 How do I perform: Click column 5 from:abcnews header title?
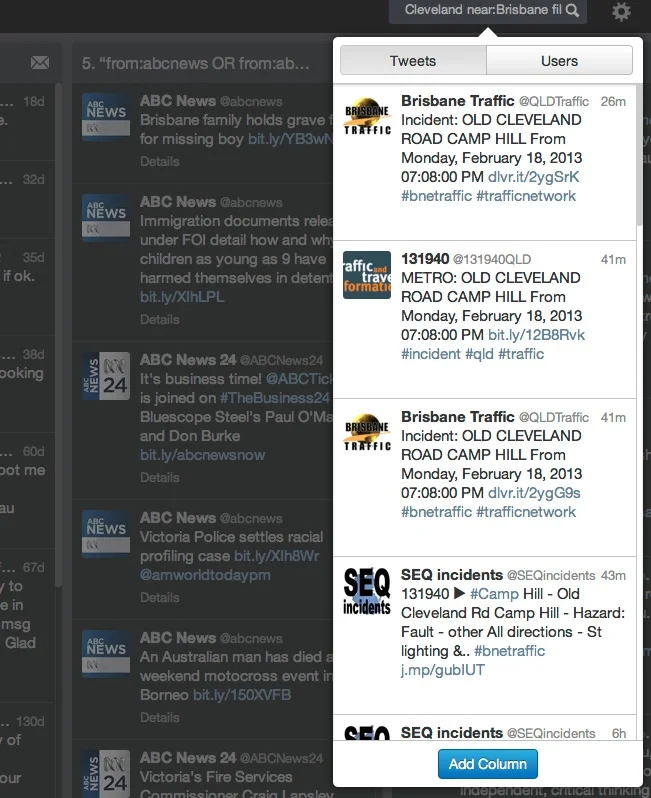(x=195, y=63)
